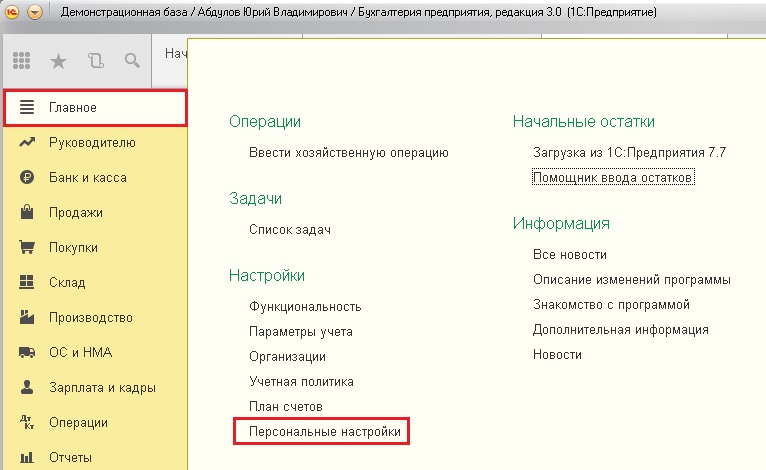Open Знакомство с программой link
Screen dimensions: 766x470
point(611,304)
